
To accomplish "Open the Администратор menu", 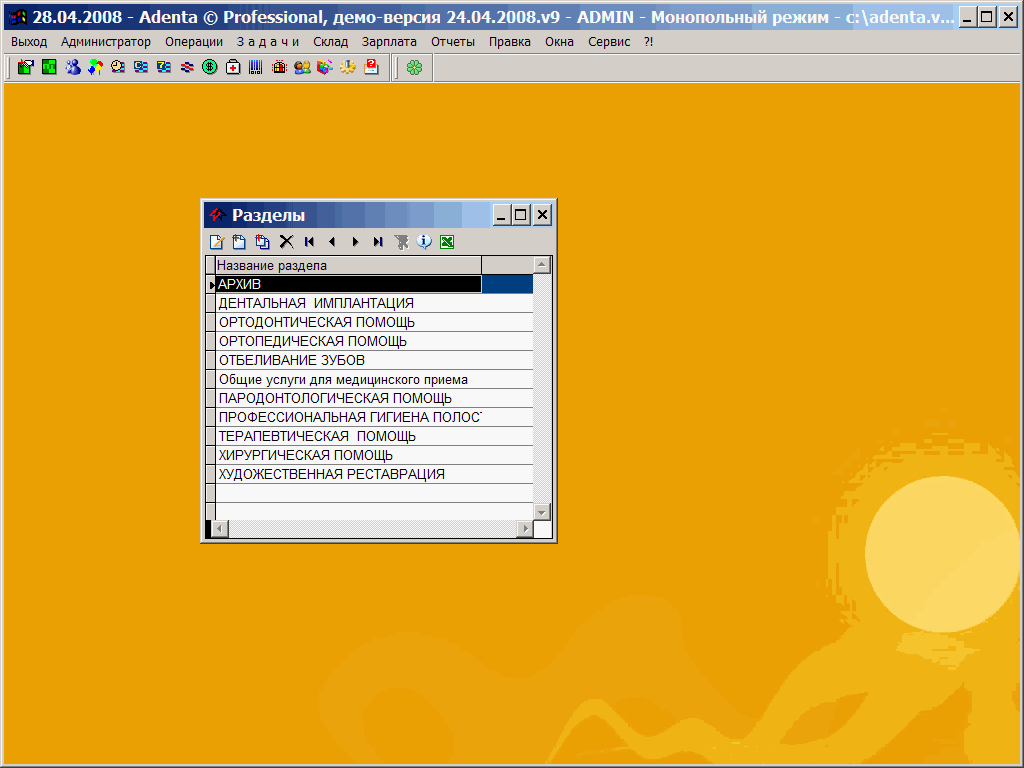I will coord(106,41).
